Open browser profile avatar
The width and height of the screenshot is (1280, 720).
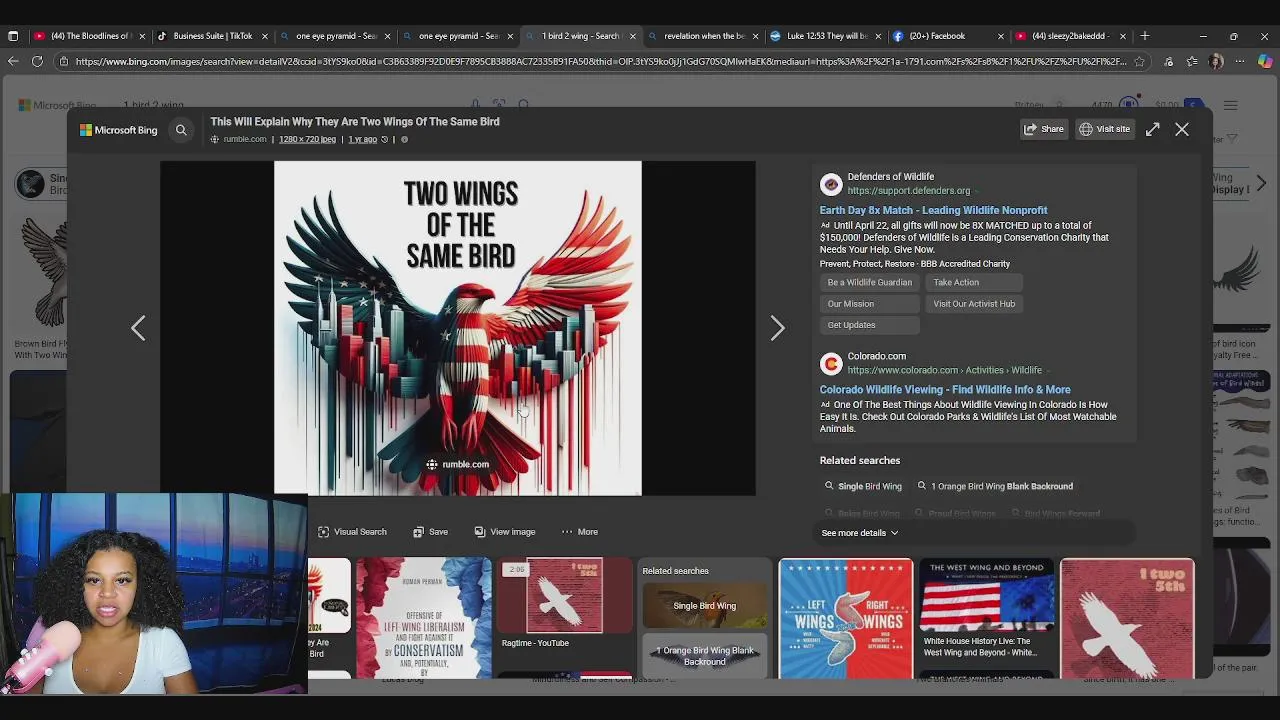1216,61
